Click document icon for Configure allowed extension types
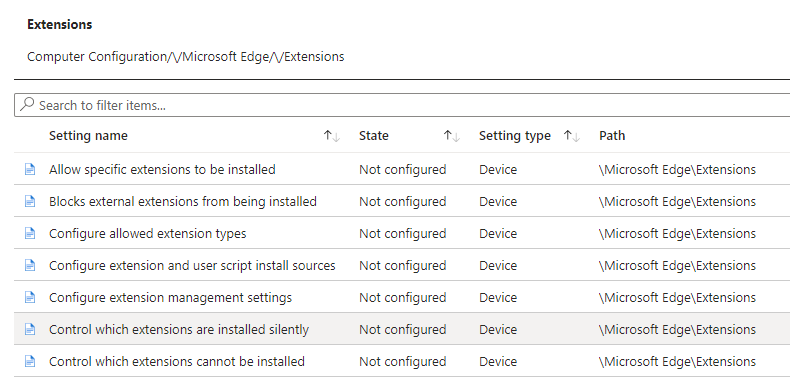790x386 pixels. click(30, 233)
